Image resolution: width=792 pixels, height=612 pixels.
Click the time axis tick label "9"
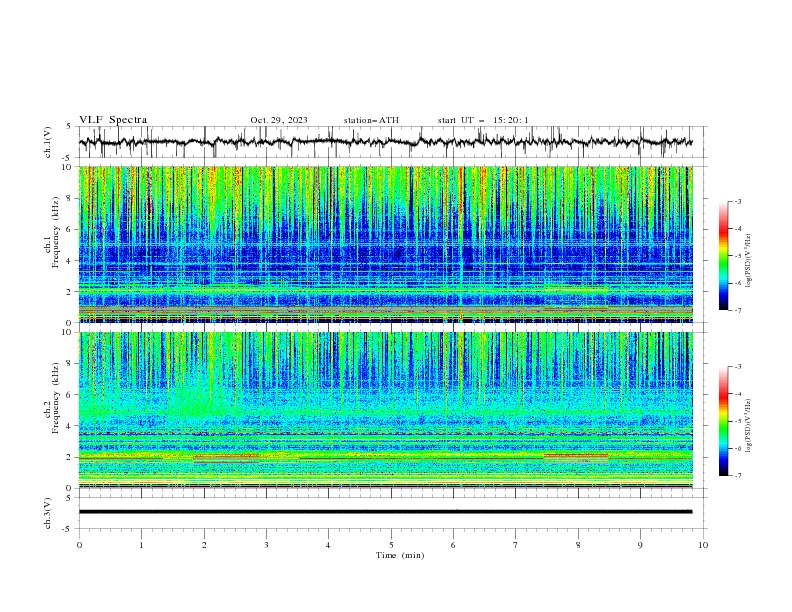(640, 545)
